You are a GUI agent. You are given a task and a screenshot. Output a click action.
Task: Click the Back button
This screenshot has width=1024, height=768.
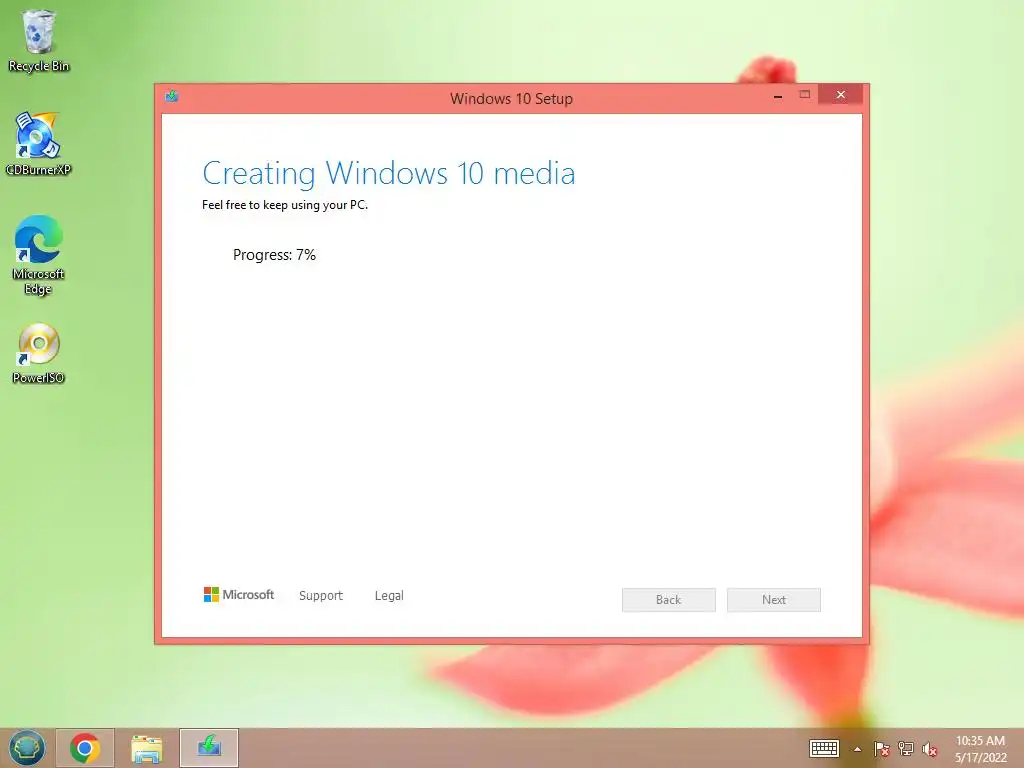(669, 600)
